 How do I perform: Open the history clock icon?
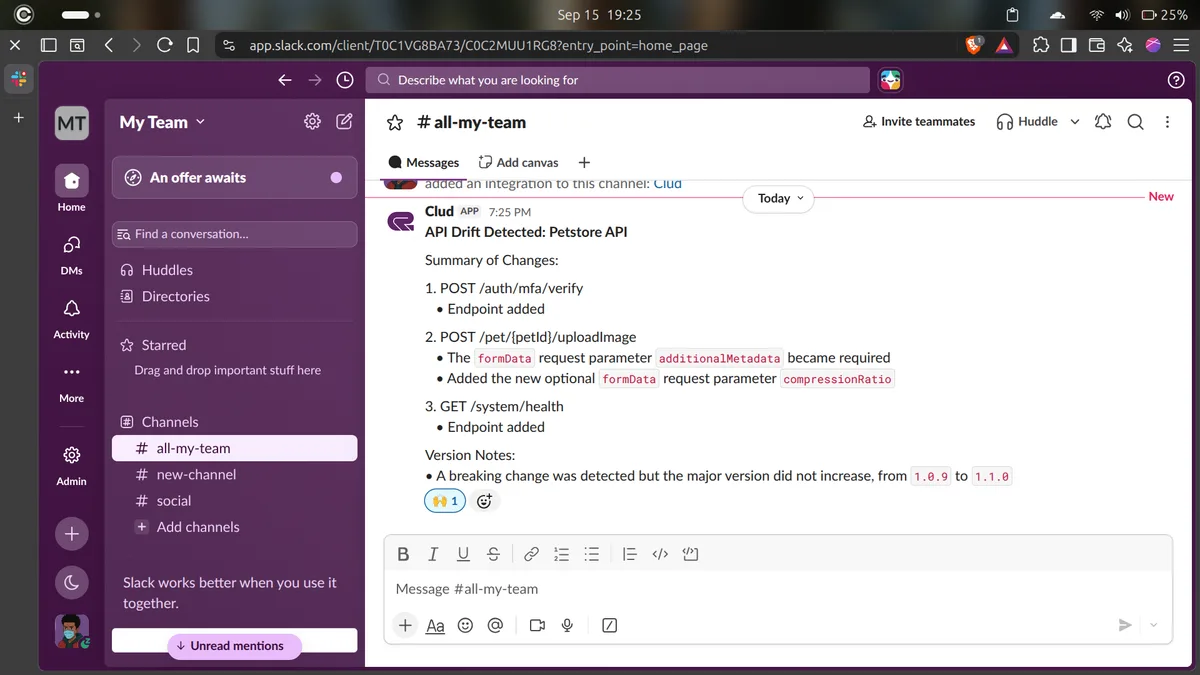[x=345, y=80]
